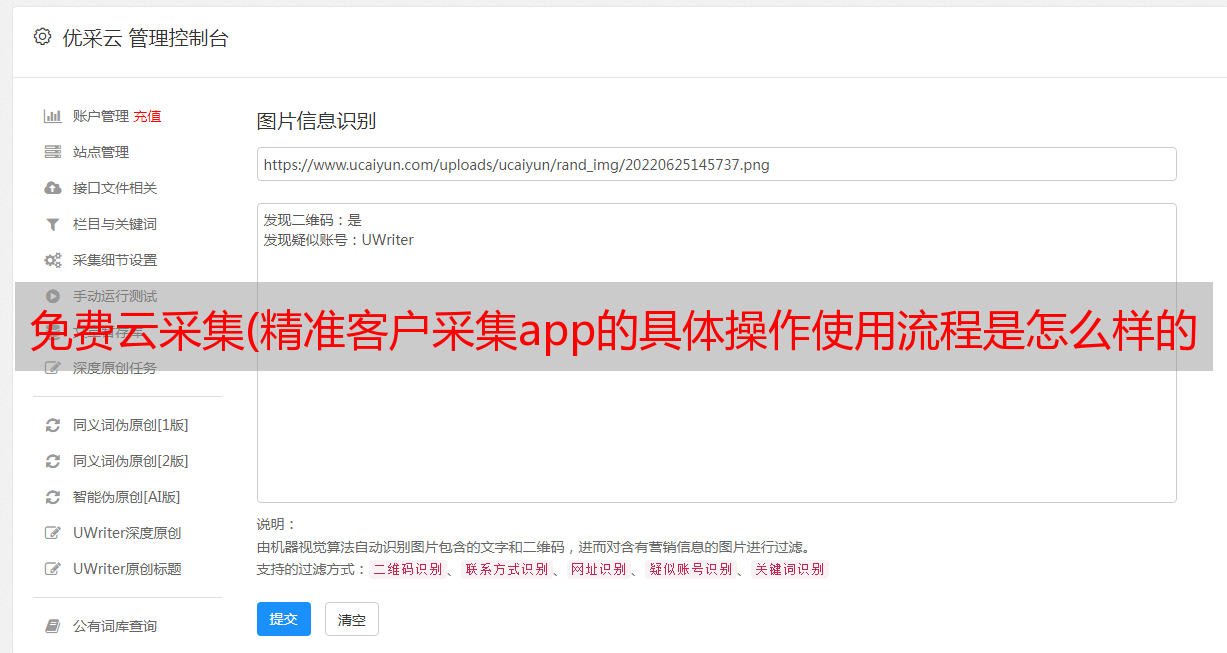Click the 关键词识别 tag
The image size is (1227, 653).
789,569
